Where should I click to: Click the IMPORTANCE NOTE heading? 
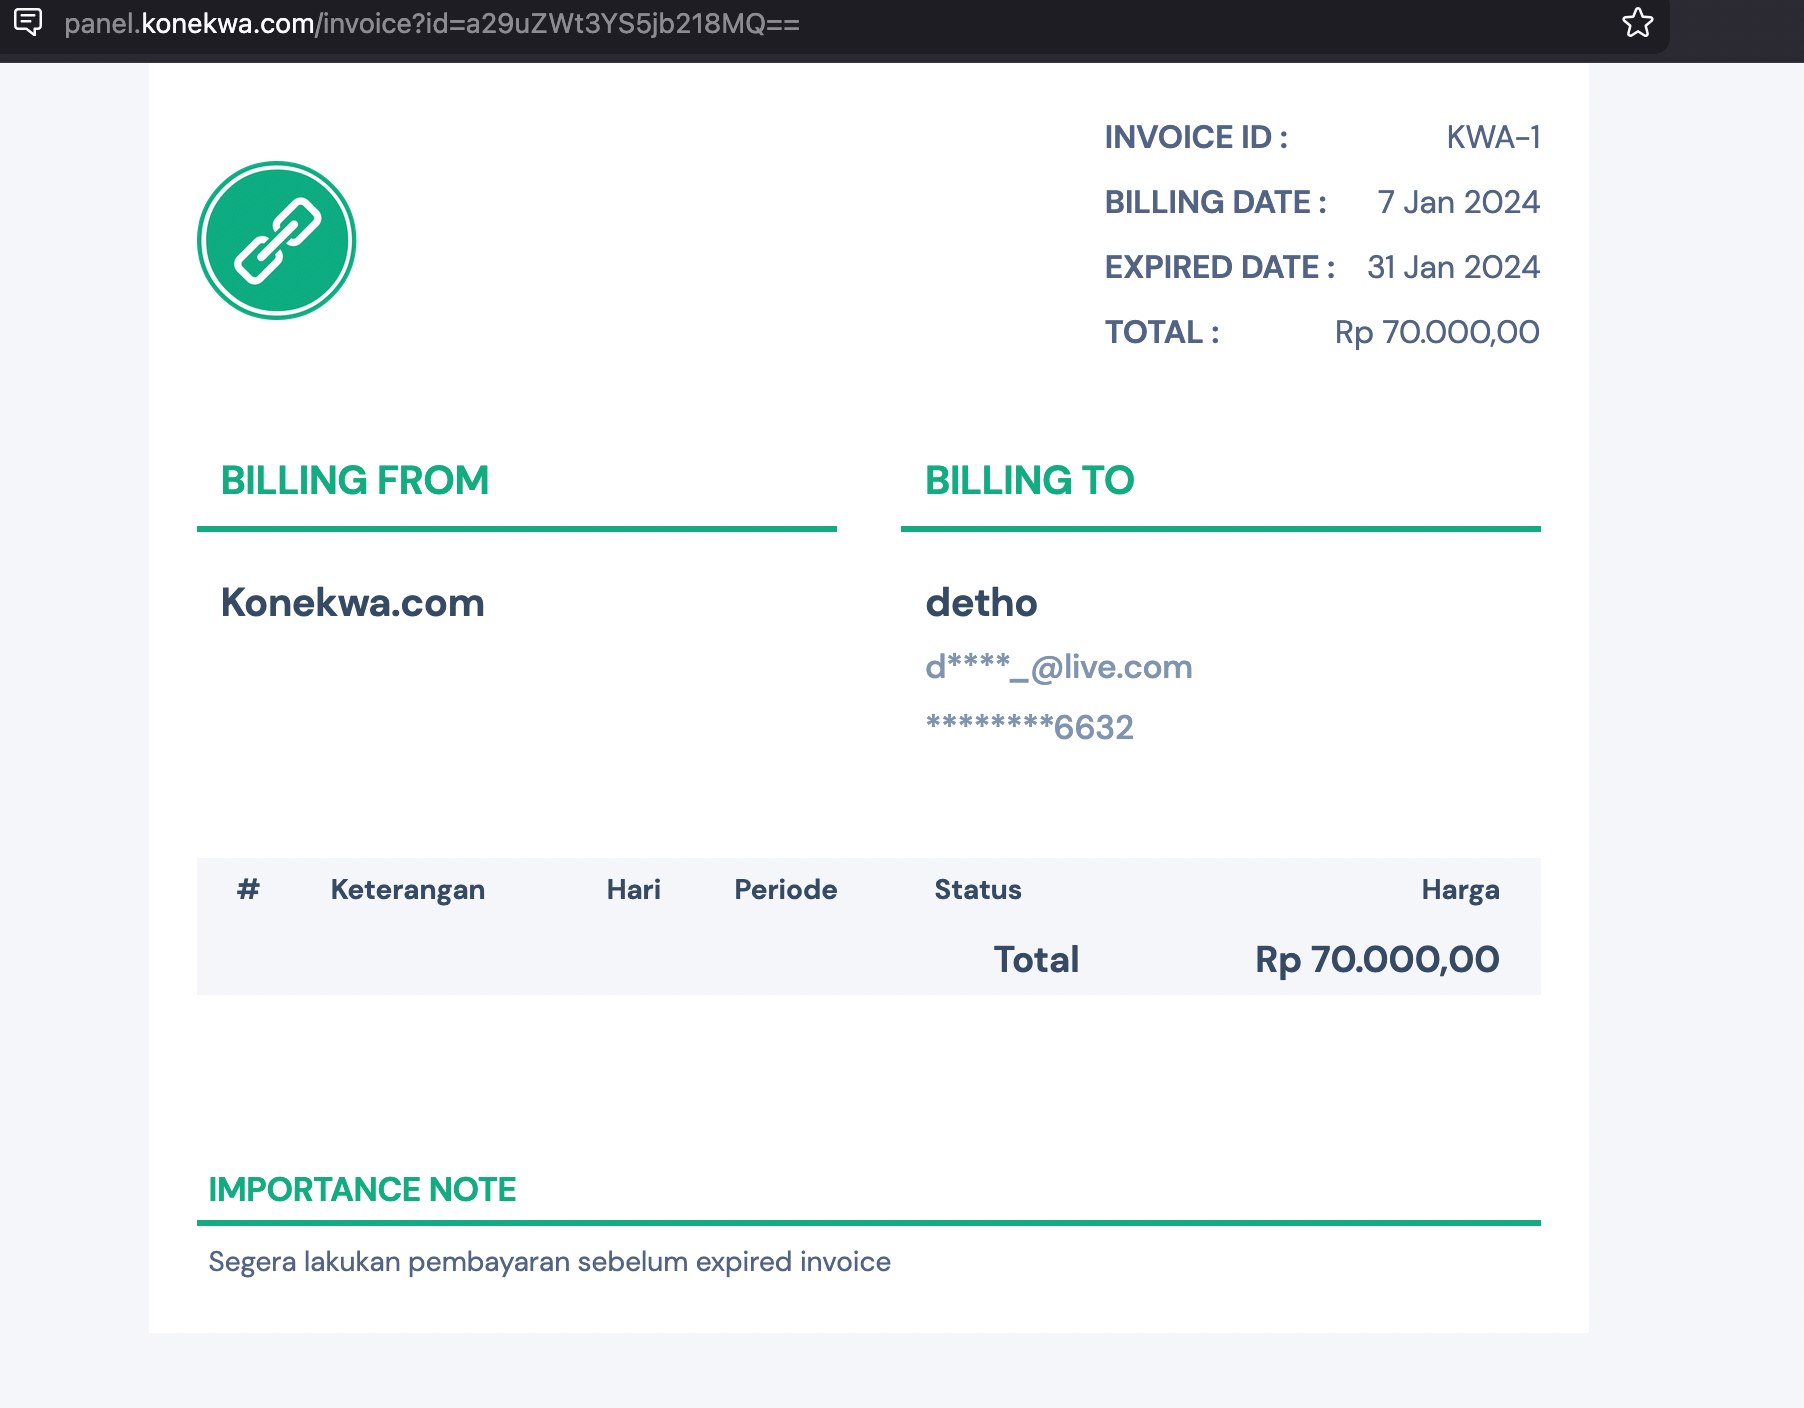tap(362, 1190)
